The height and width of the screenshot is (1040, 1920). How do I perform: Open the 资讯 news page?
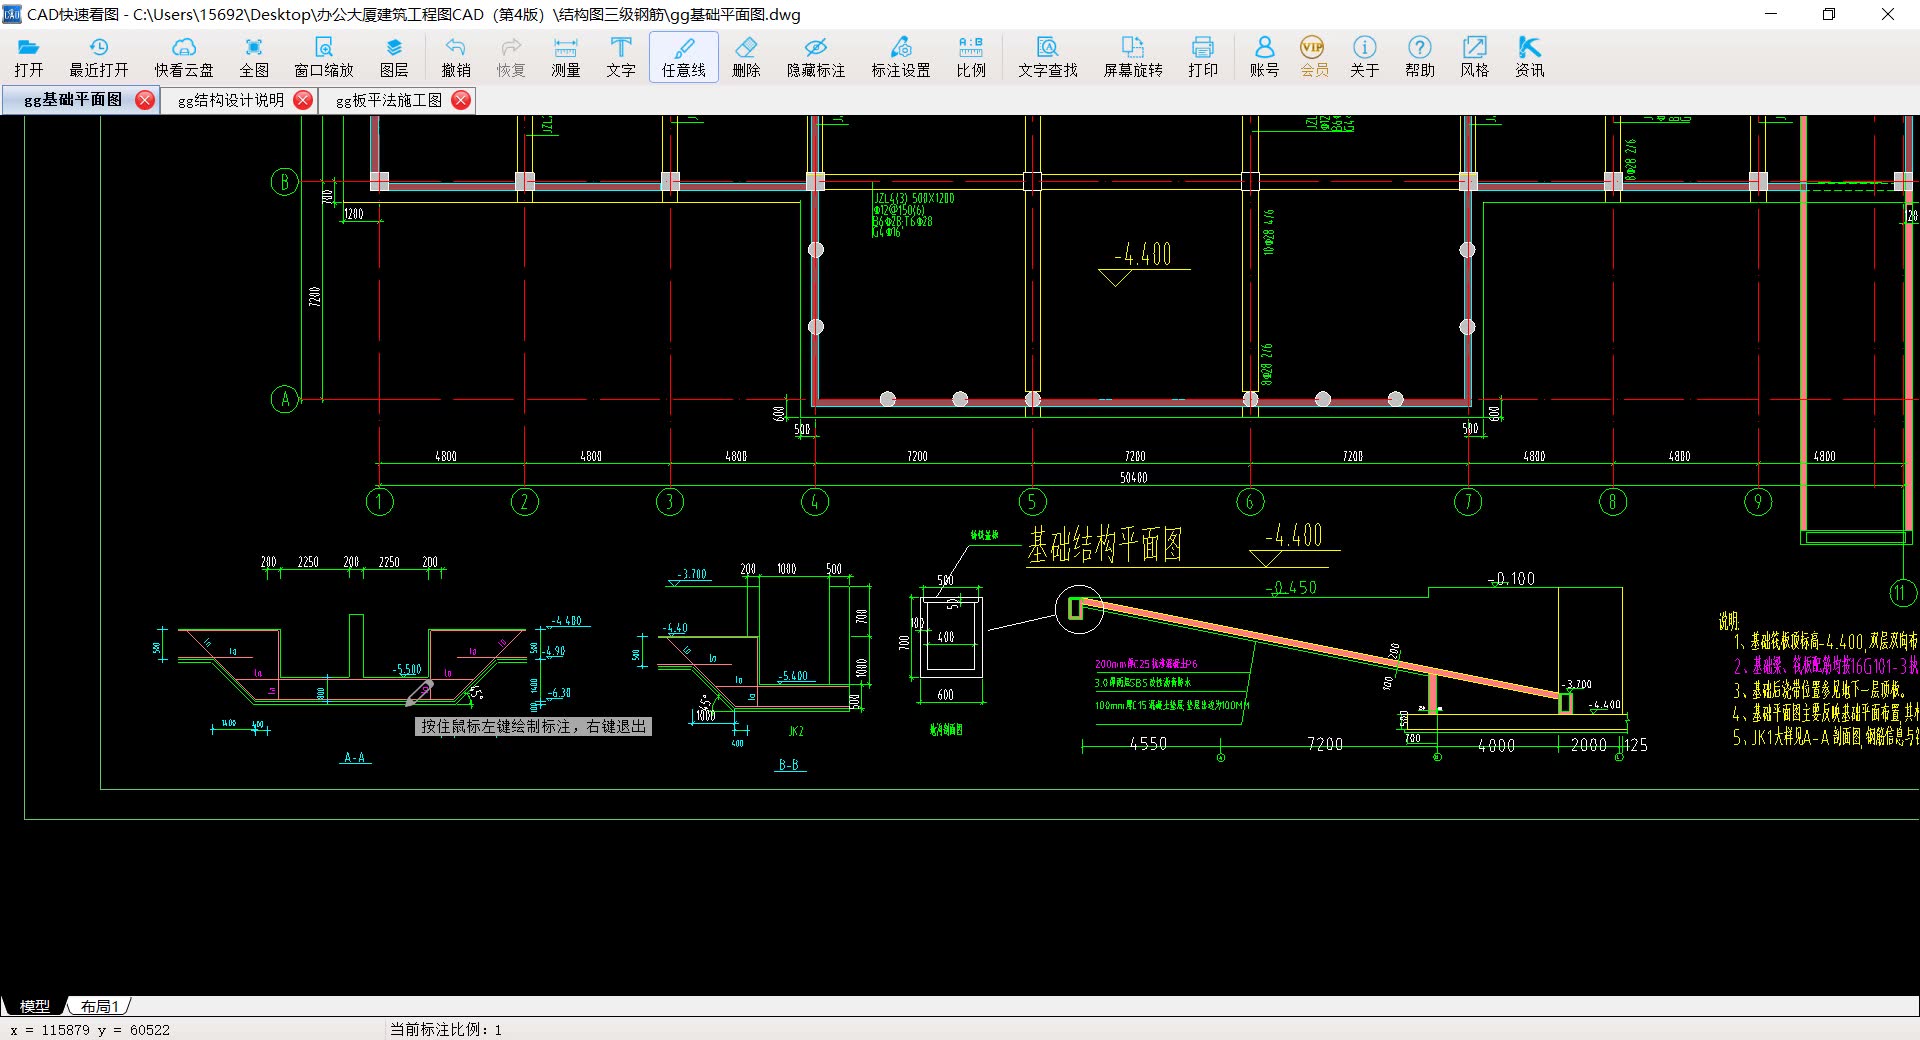pyautogui.click(x=1529, y=57)
